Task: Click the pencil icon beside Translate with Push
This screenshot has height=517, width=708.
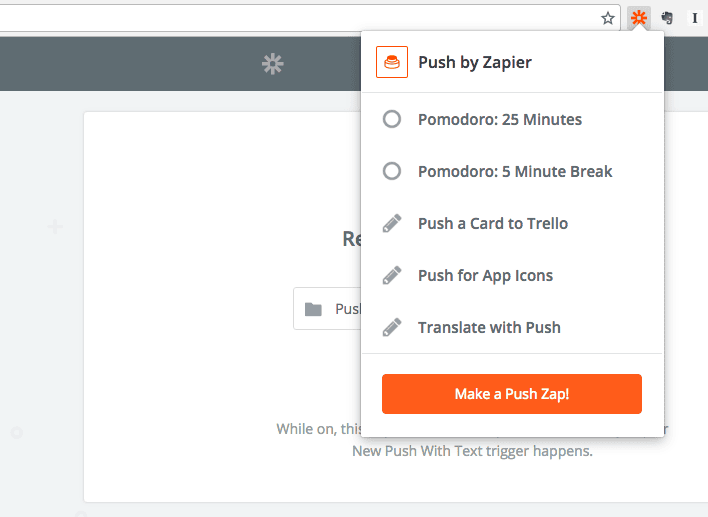Action: pyautogui.click(x=392, y=327)
